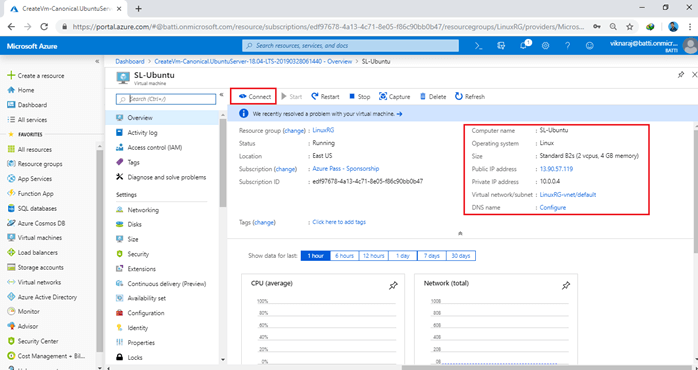Open portal settings gear icon
The width and height of the screenshot is (698, 370).
click(x=545, y=46)
